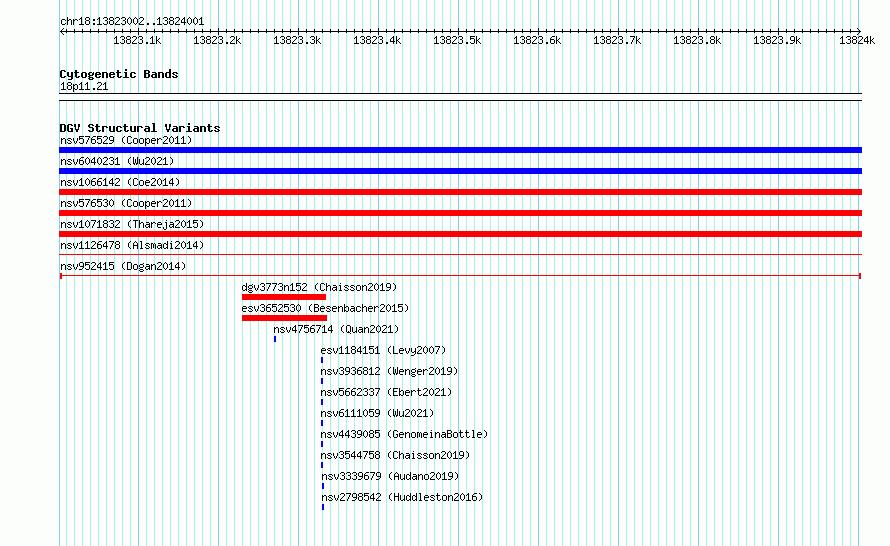
Task: Click the nsv6111059 (Wu2021) label
Action: tap(377, 413)
